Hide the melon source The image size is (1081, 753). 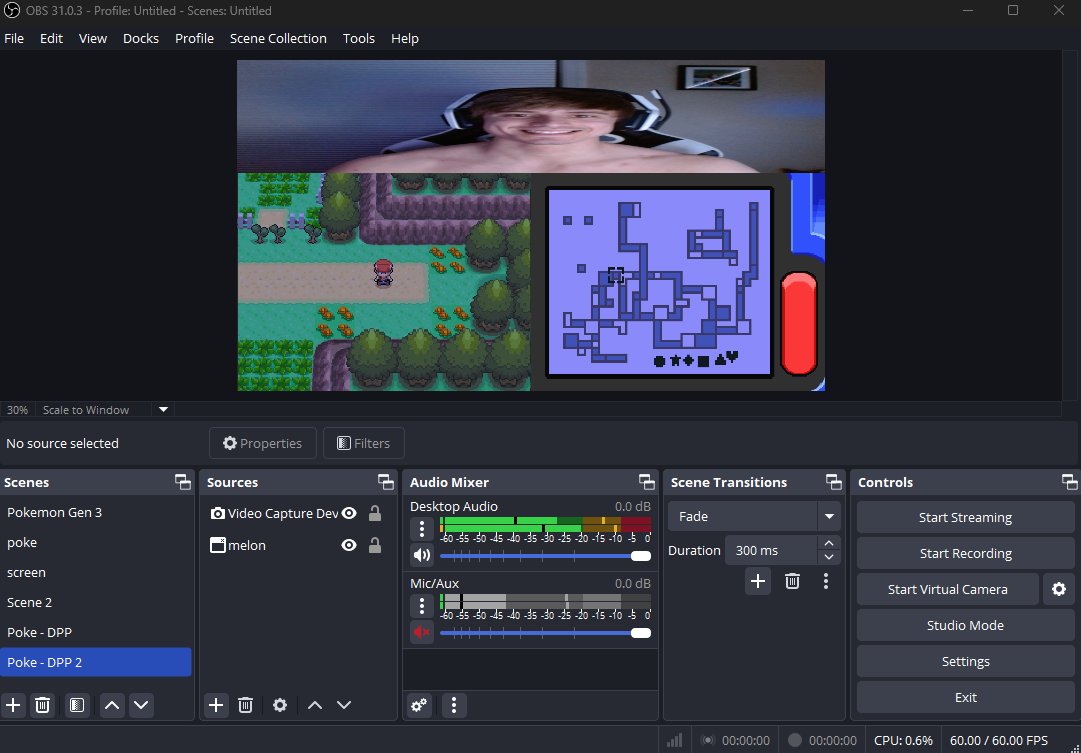pos(349,545)
